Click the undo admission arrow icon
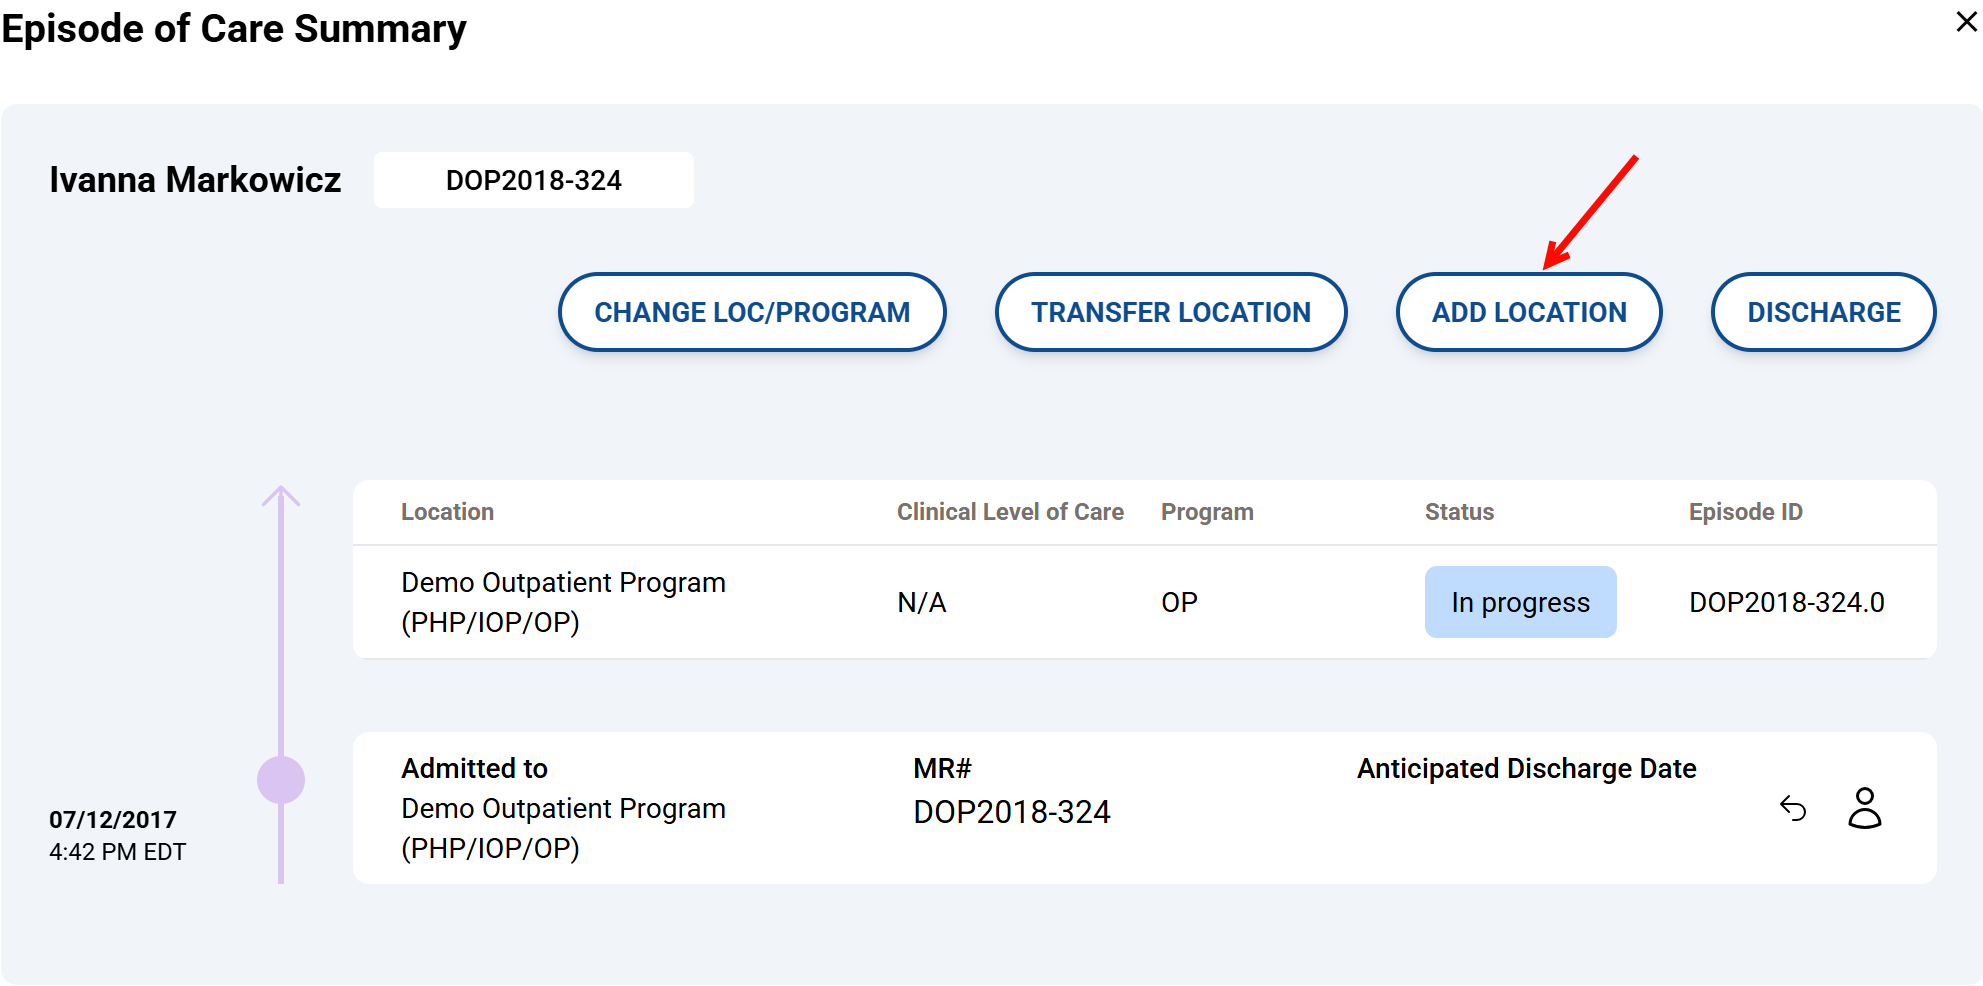The width and height of the screenshot is (1983, 986). [1793, 808]
